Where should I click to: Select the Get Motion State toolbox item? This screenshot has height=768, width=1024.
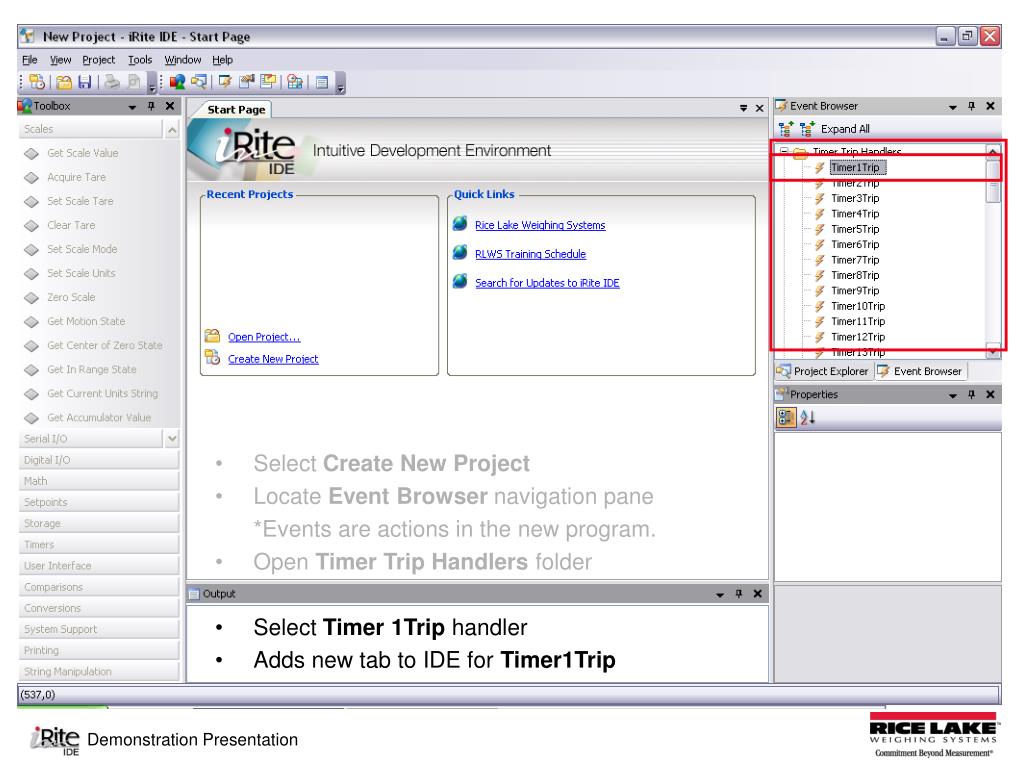coord(86,321)
